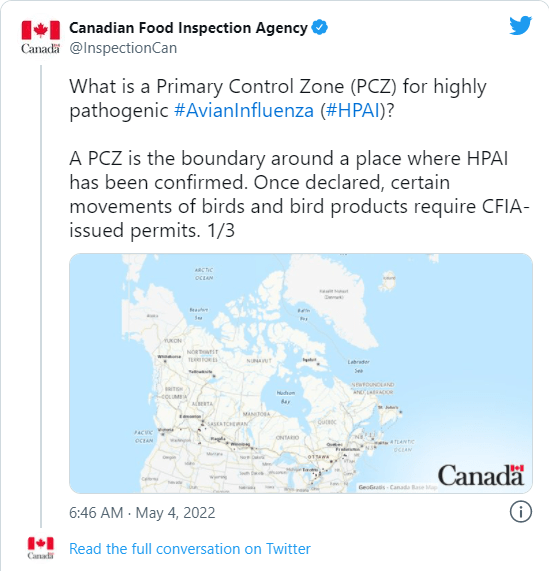
Task: Click the Canada wordmark on the map
Action: click(481, 475)
